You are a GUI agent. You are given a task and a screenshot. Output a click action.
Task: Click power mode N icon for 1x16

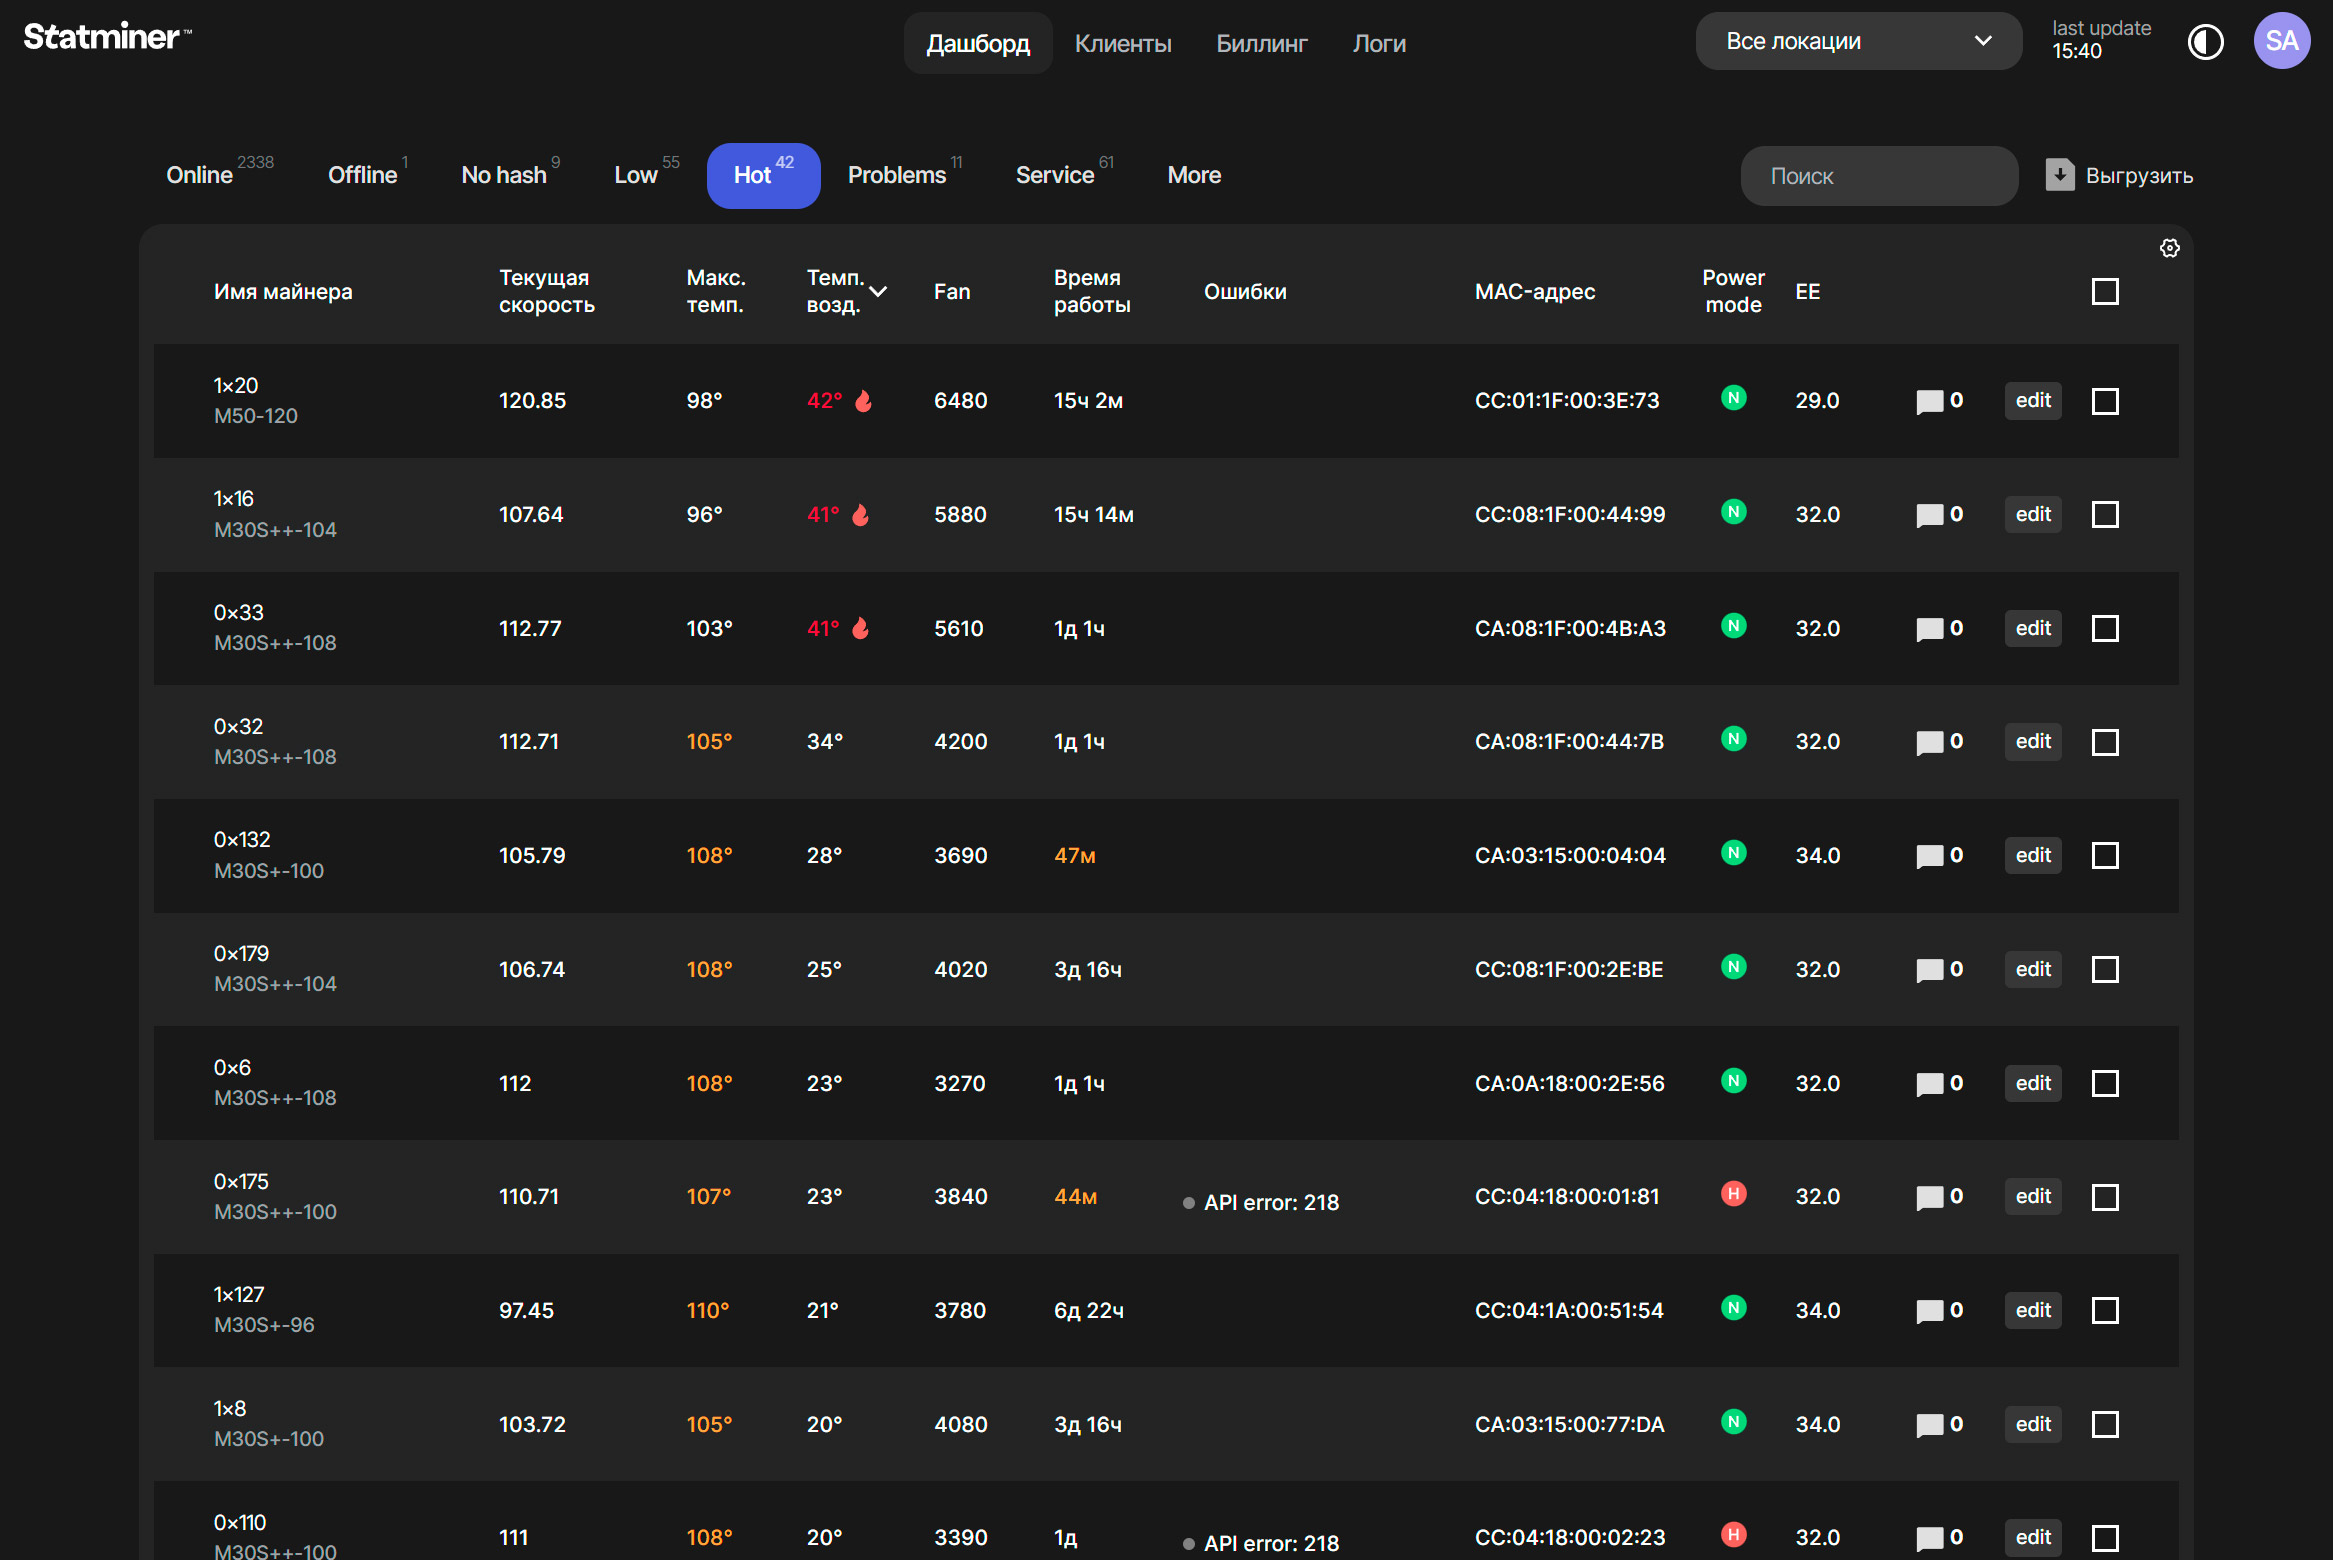1733,512
